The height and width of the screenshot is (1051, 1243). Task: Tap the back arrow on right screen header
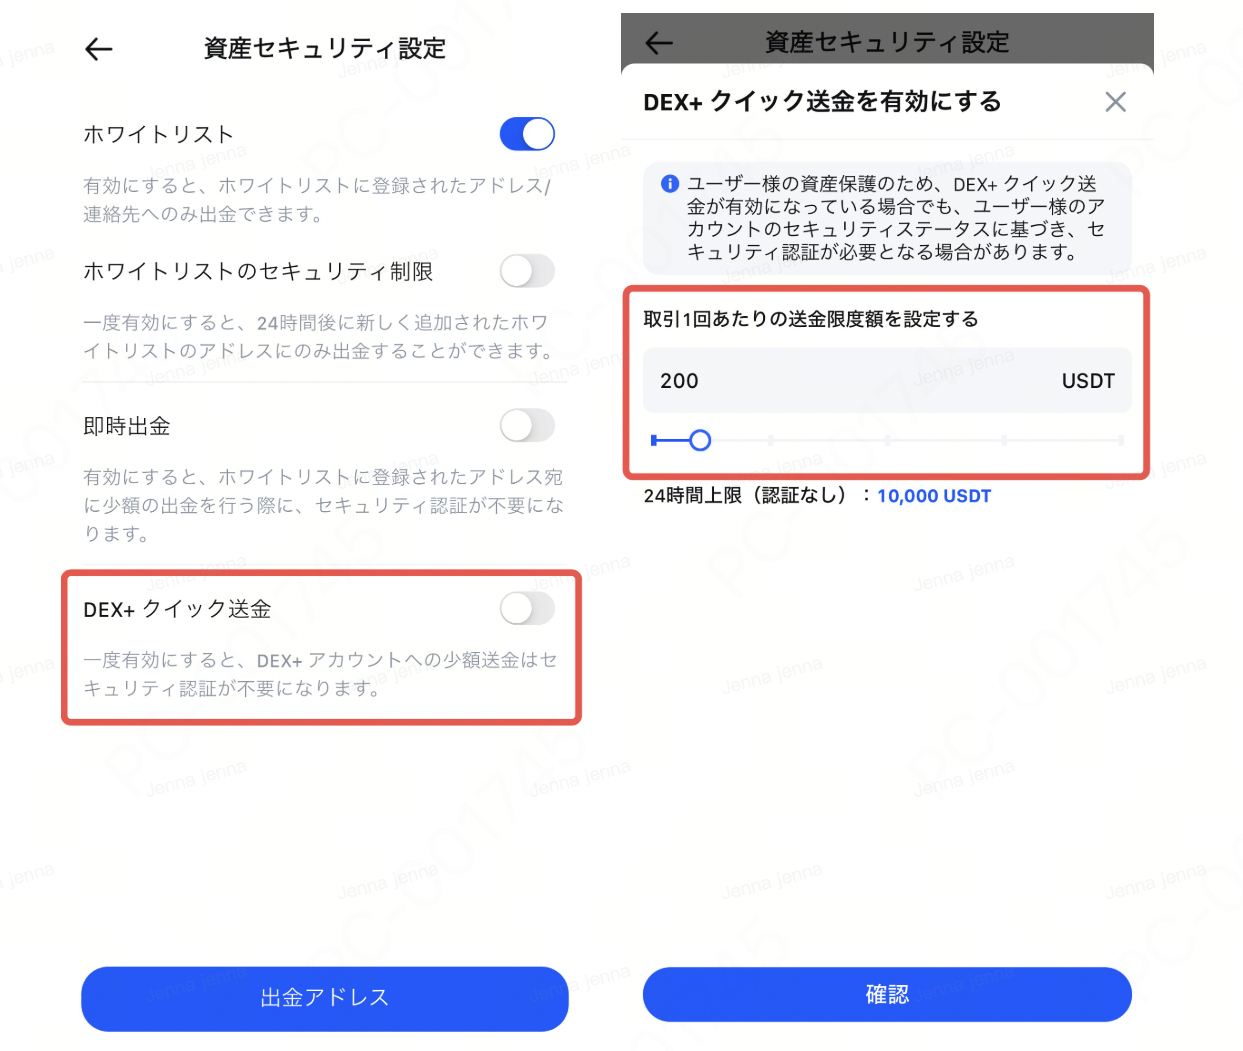(659, 42)
